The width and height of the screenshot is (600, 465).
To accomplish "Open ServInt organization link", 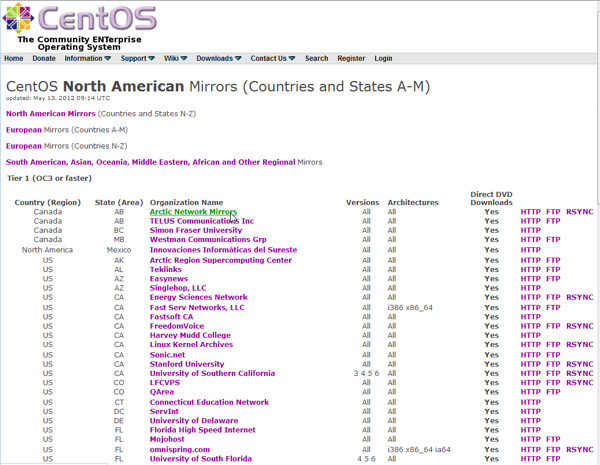I will coord(164,411).
